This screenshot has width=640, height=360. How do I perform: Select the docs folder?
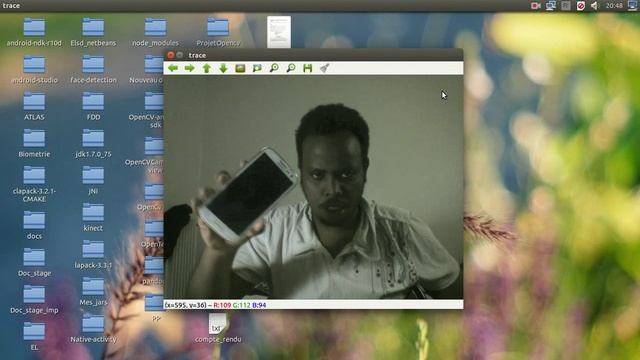coord(34,225)
